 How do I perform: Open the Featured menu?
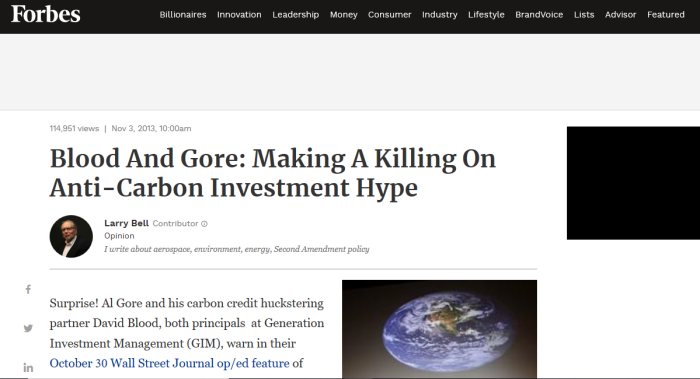[x=666, y=15]
